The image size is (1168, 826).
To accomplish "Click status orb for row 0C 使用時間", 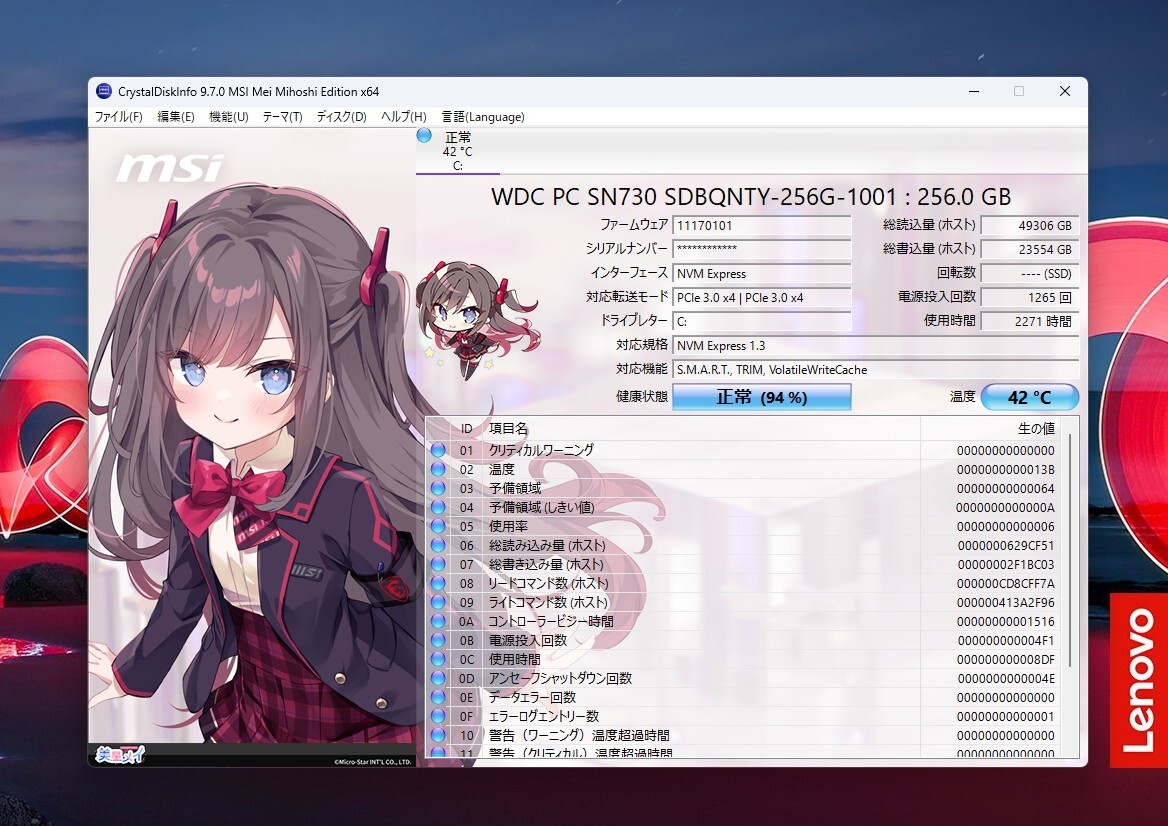I will [438, 659].
